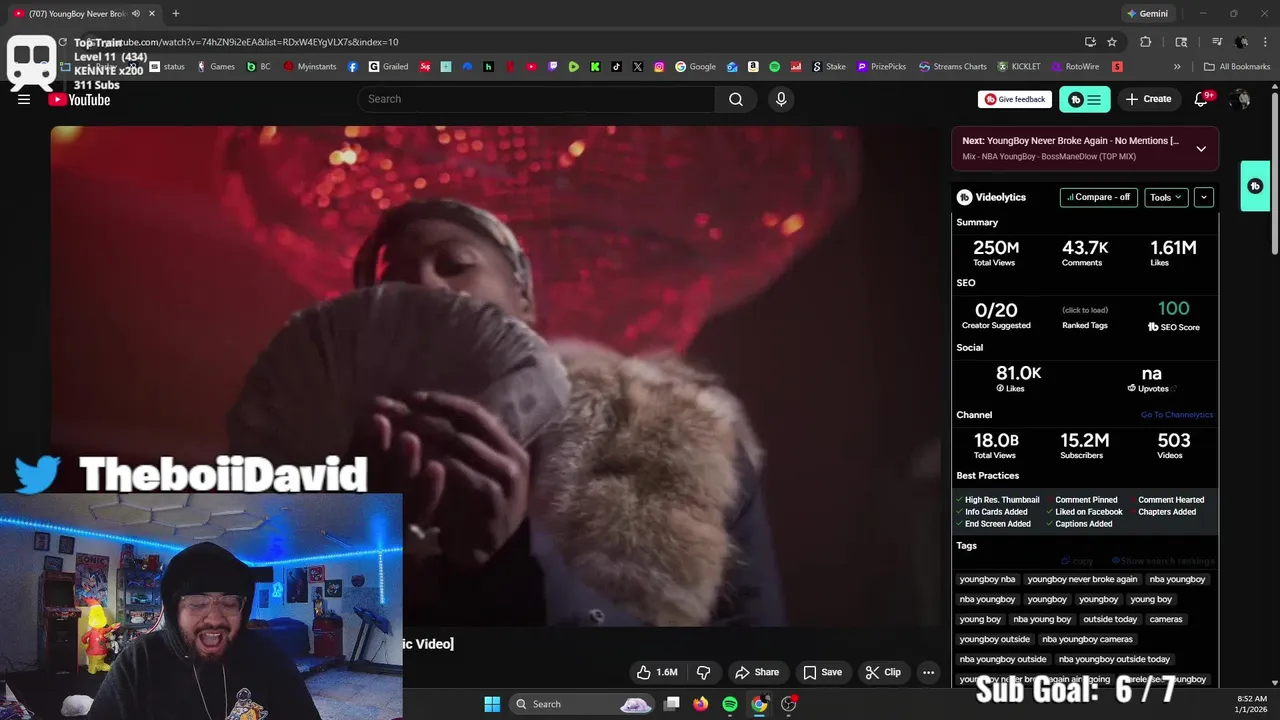Click the 'cameras' tag
The image size is (1280, 720).
1166,619
